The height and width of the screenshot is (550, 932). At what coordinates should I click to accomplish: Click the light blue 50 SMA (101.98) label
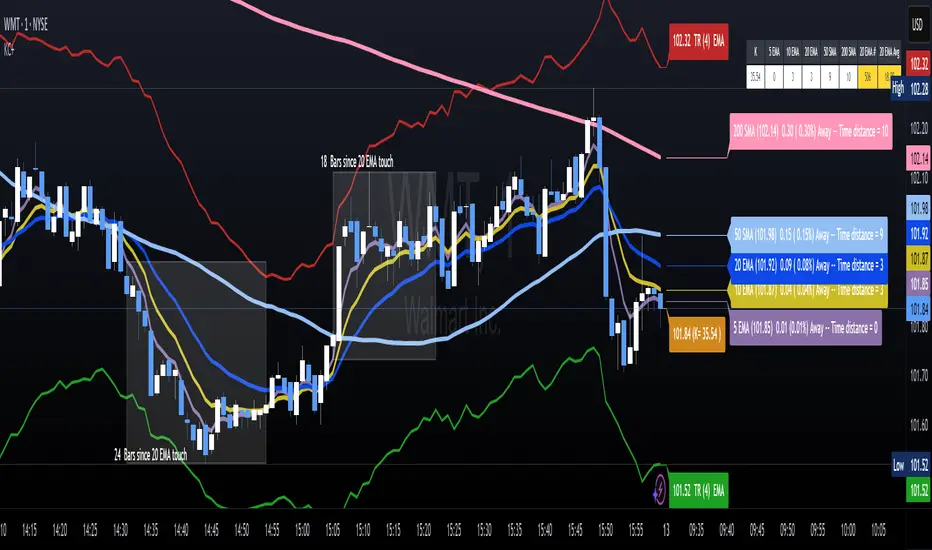[x=808, y=234]
